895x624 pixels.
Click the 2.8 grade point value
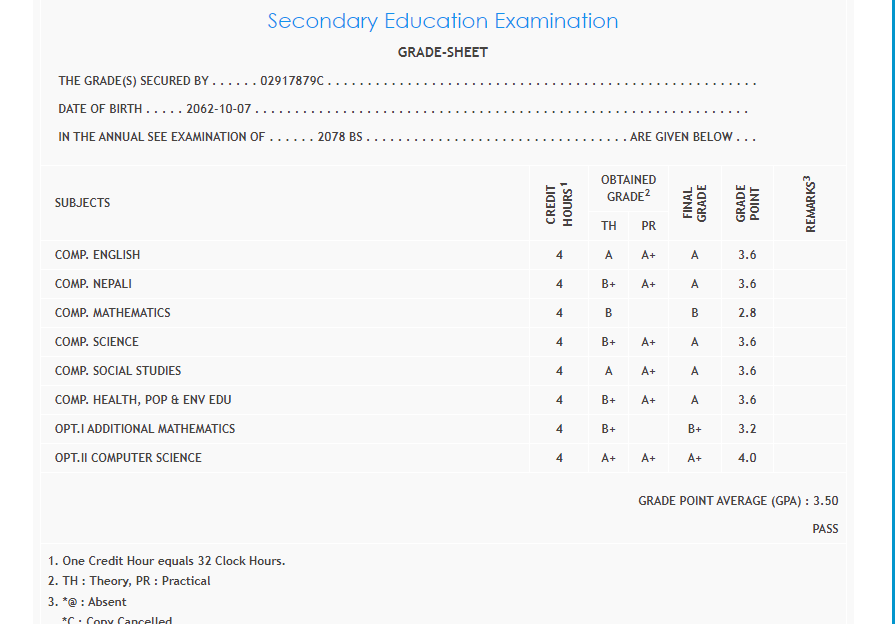[x=747, y=313]
